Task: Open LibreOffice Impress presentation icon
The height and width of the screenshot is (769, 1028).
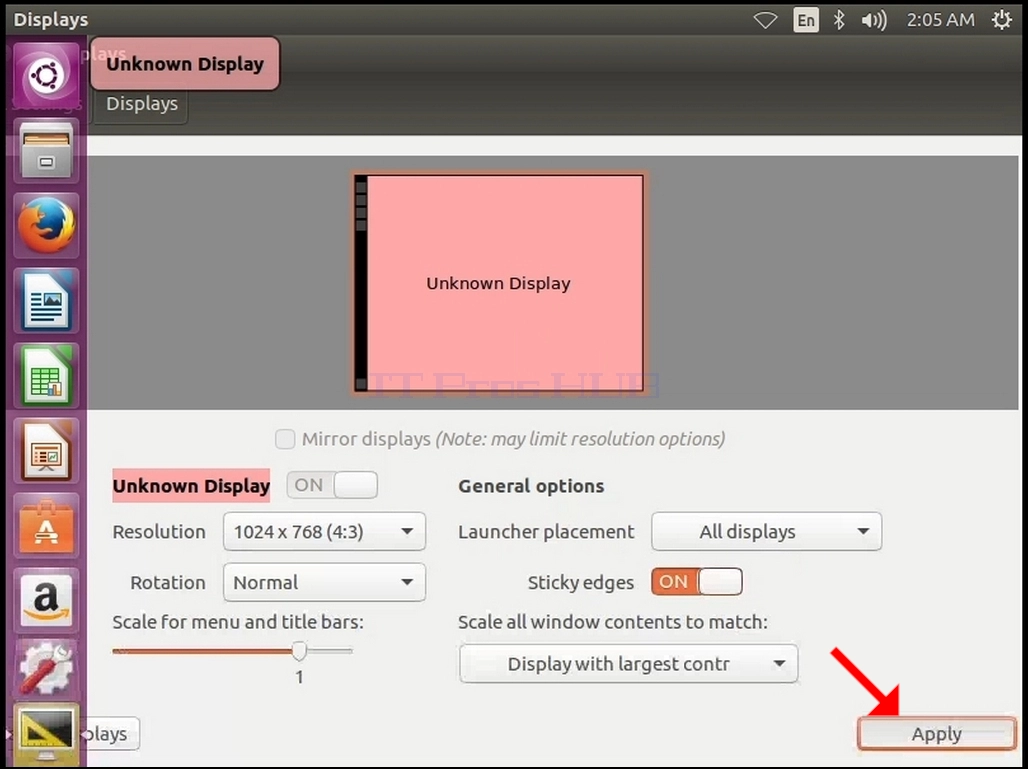Action: (x=47, y=451)
